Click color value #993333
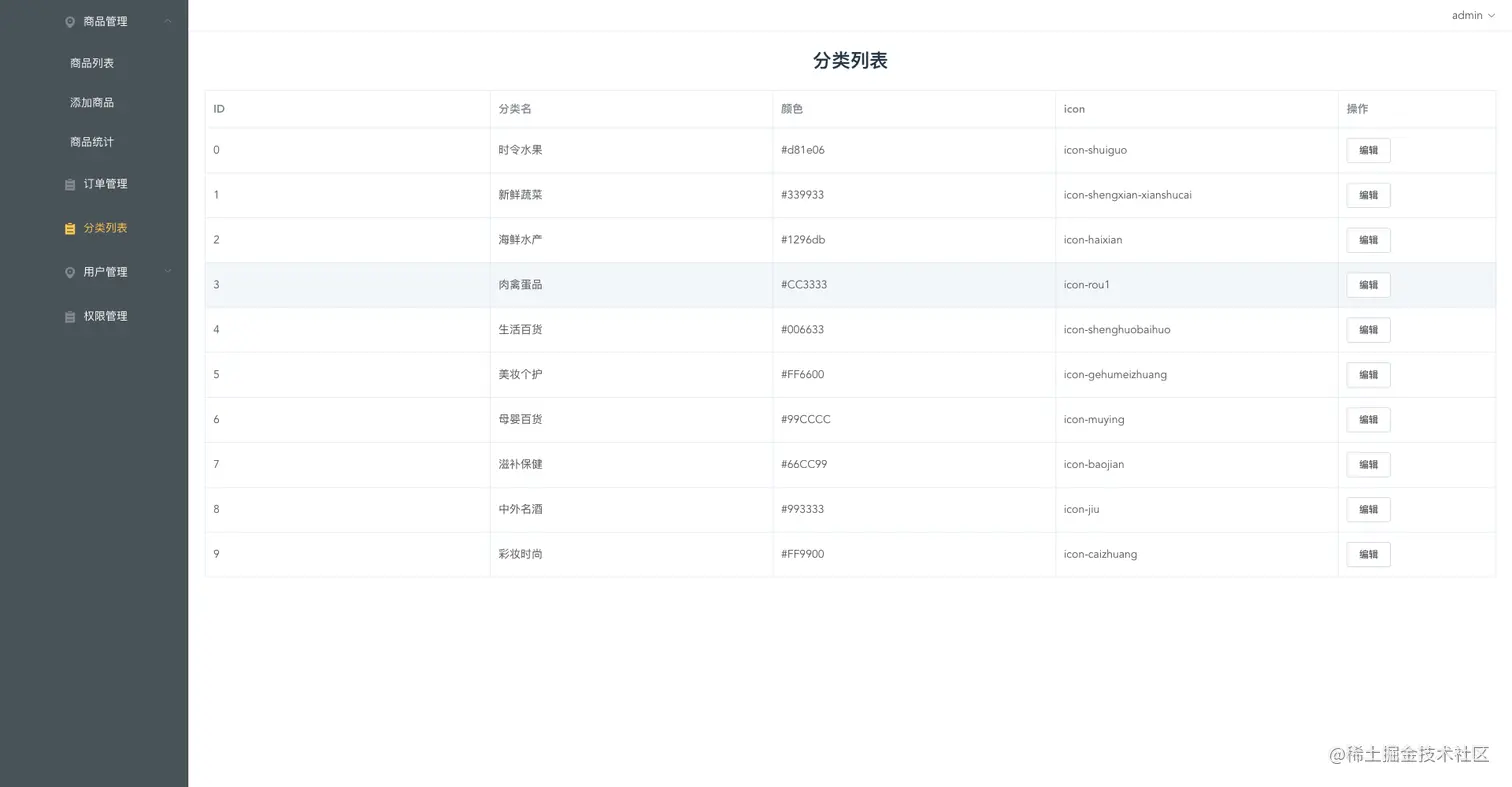The image size is (1512, 787). pyautogui.click(x=803, y=510)
